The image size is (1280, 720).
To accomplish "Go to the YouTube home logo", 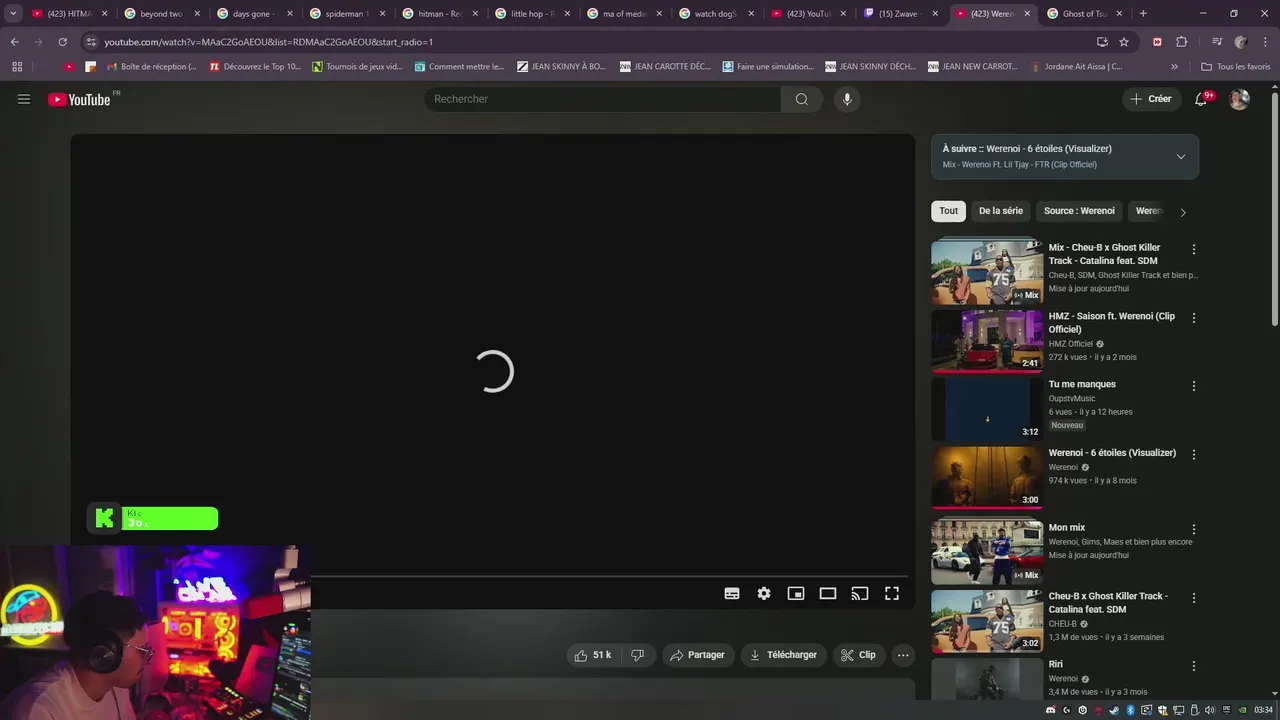I will 79,99.
